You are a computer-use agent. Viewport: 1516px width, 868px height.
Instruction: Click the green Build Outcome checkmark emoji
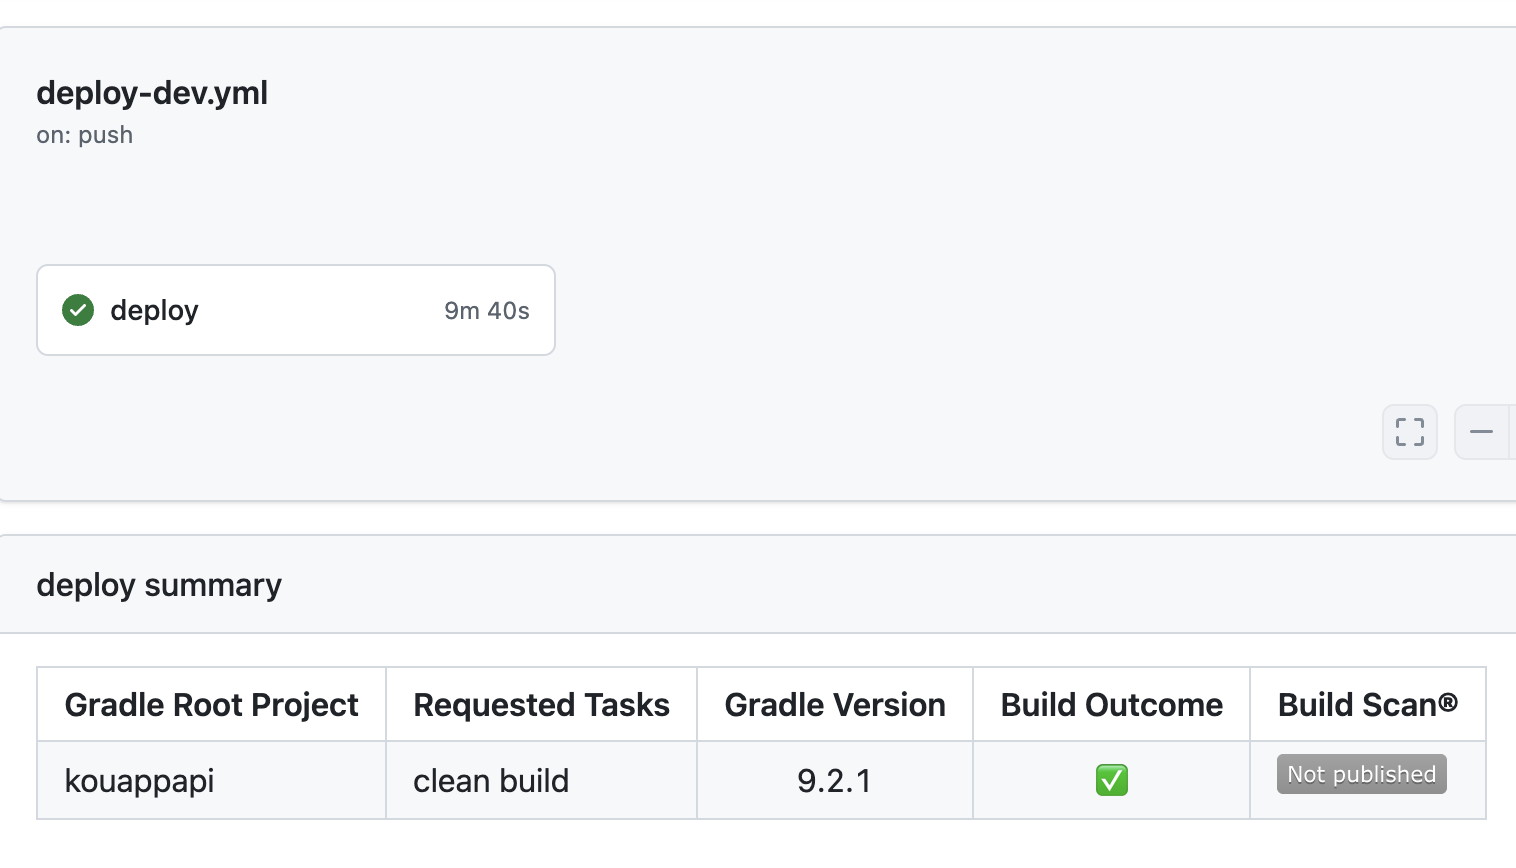1111,780
